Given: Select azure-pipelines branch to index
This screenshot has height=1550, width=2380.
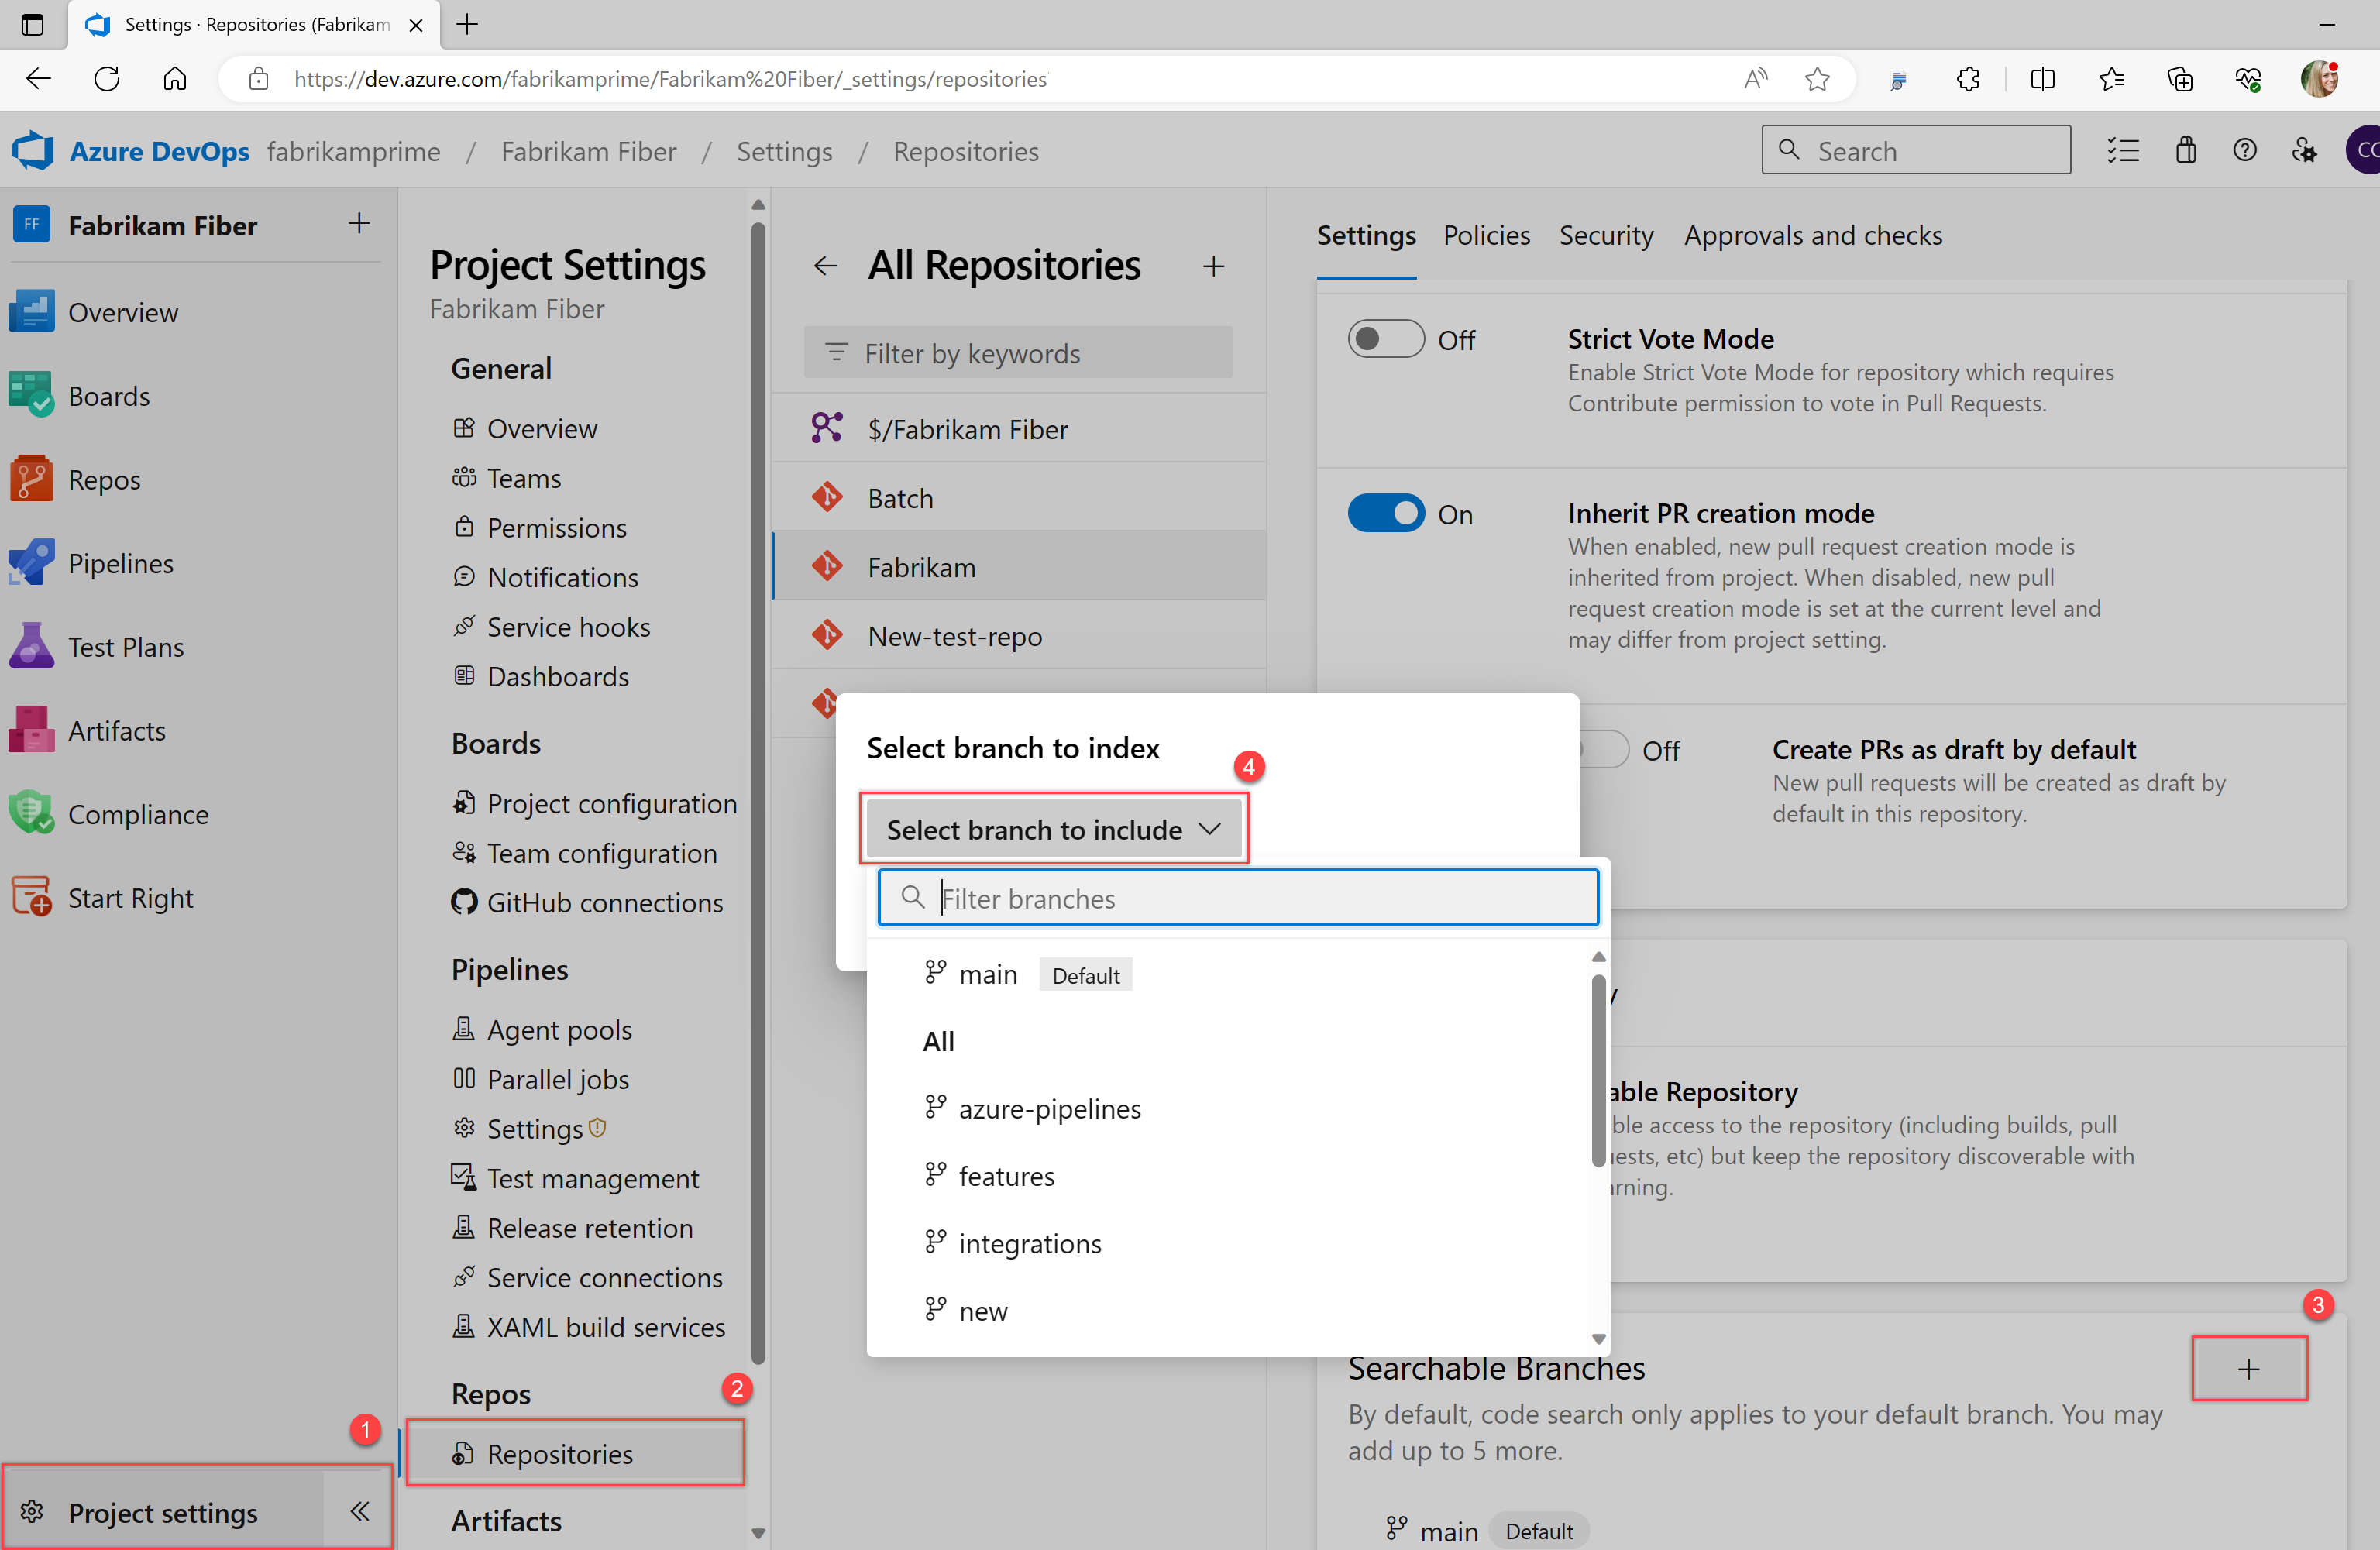Looking at the screenshot, I should [x=1051, y=1106].
